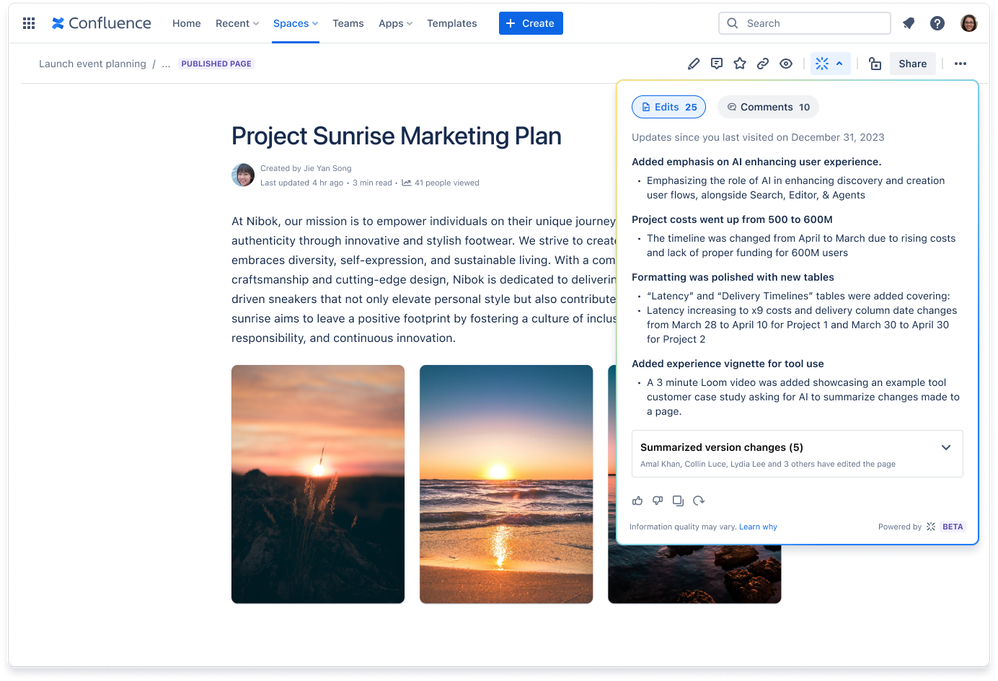Click into the Search field

click(805, 24)
